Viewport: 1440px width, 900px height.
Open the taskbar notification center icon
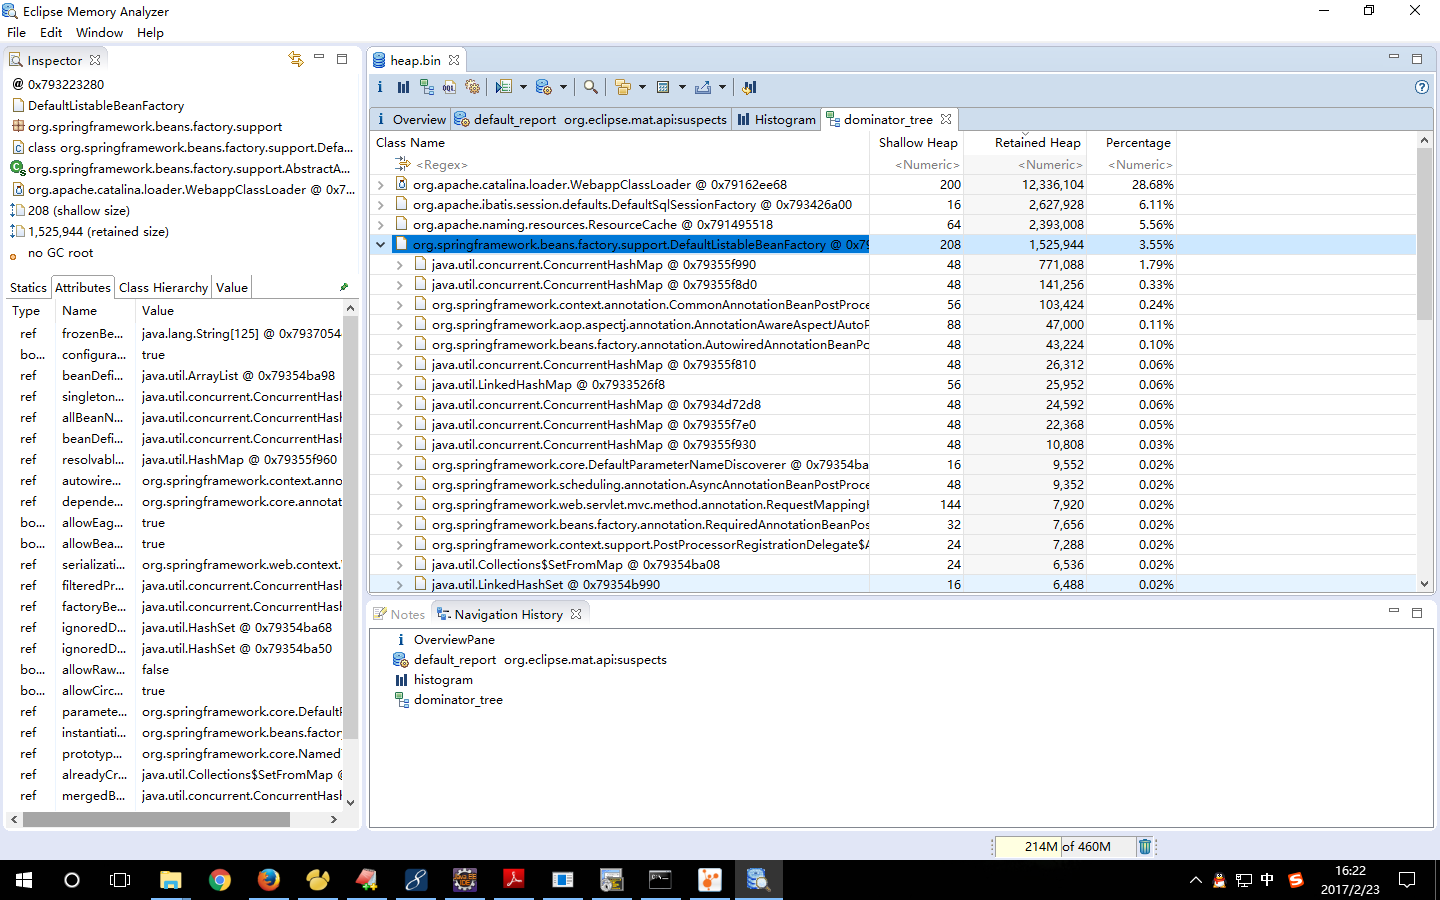1407,880
